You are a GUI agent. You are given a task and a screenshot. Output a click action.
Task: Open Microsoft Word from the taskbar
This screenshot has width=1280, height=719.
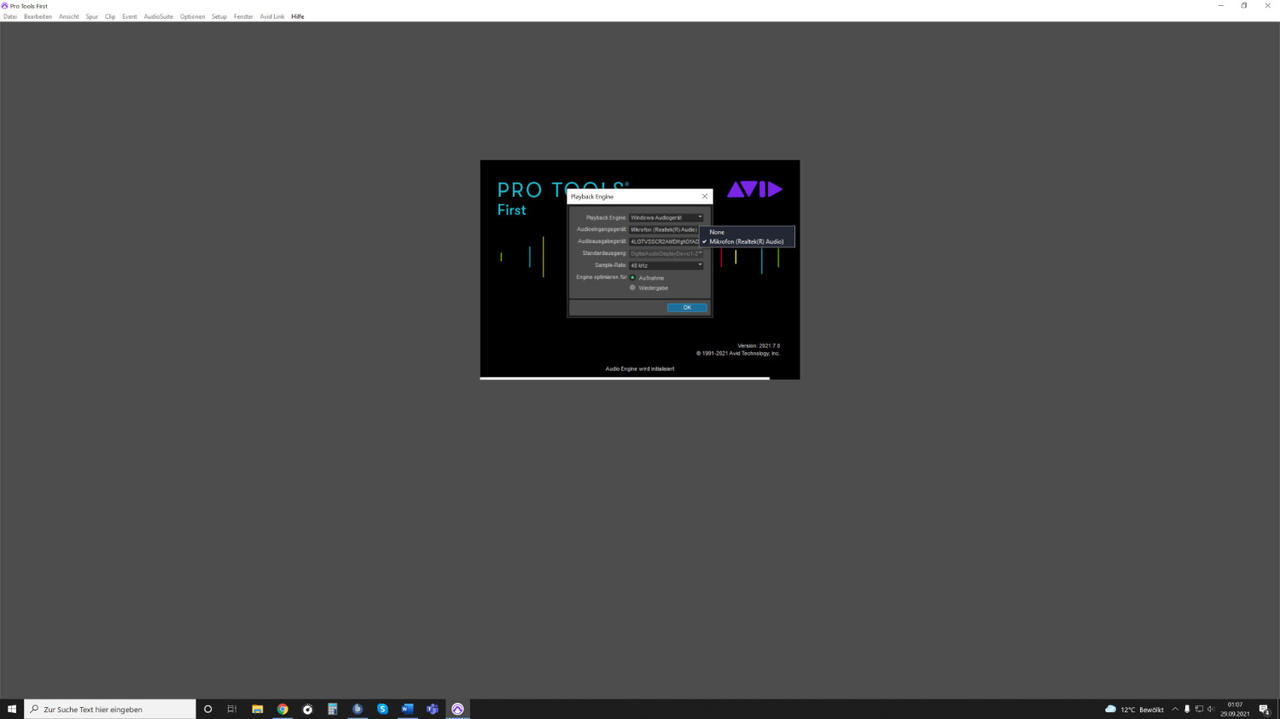[x=407, y=709]
